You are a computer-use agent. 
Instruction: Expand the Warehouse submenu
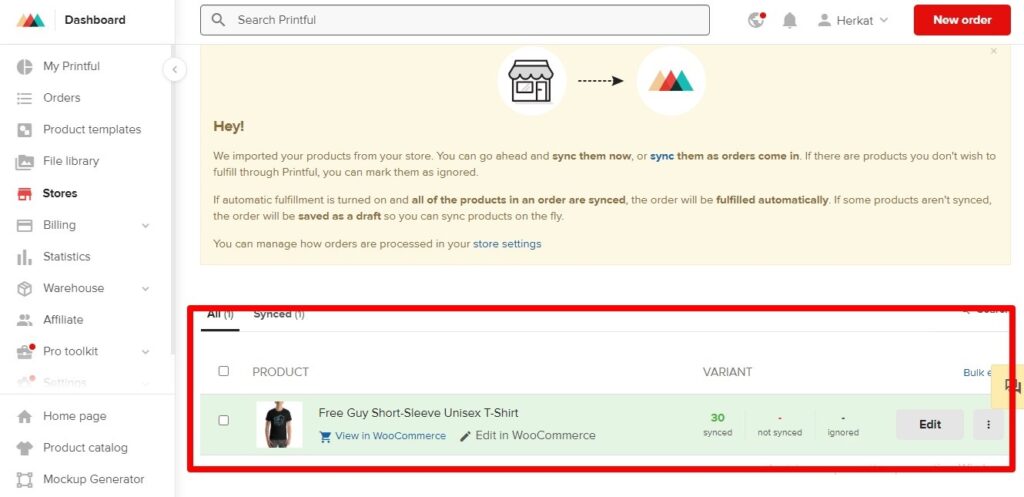pos(145,289)
